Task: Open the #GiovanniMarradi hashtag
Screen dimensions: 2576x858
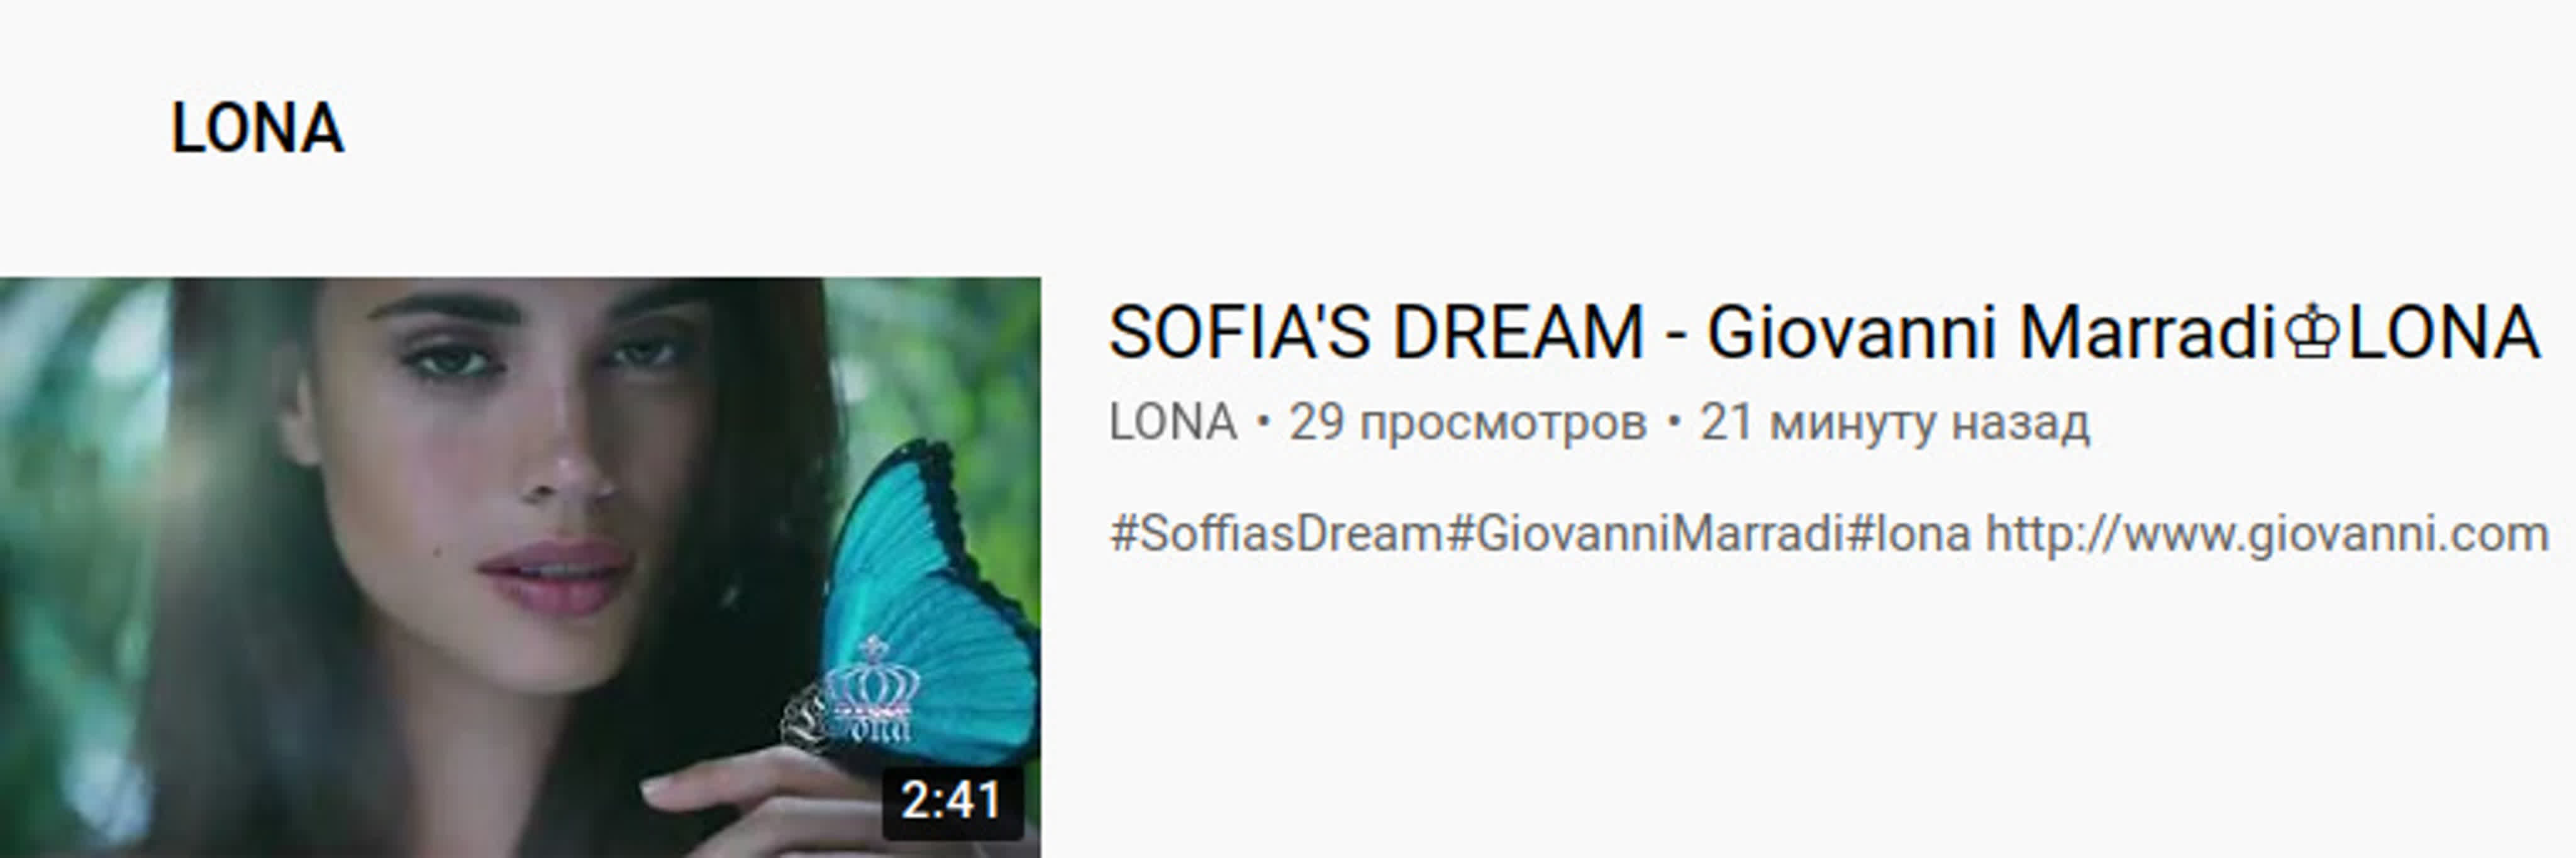Action: pyautogui.click(x=1645, y=534)
